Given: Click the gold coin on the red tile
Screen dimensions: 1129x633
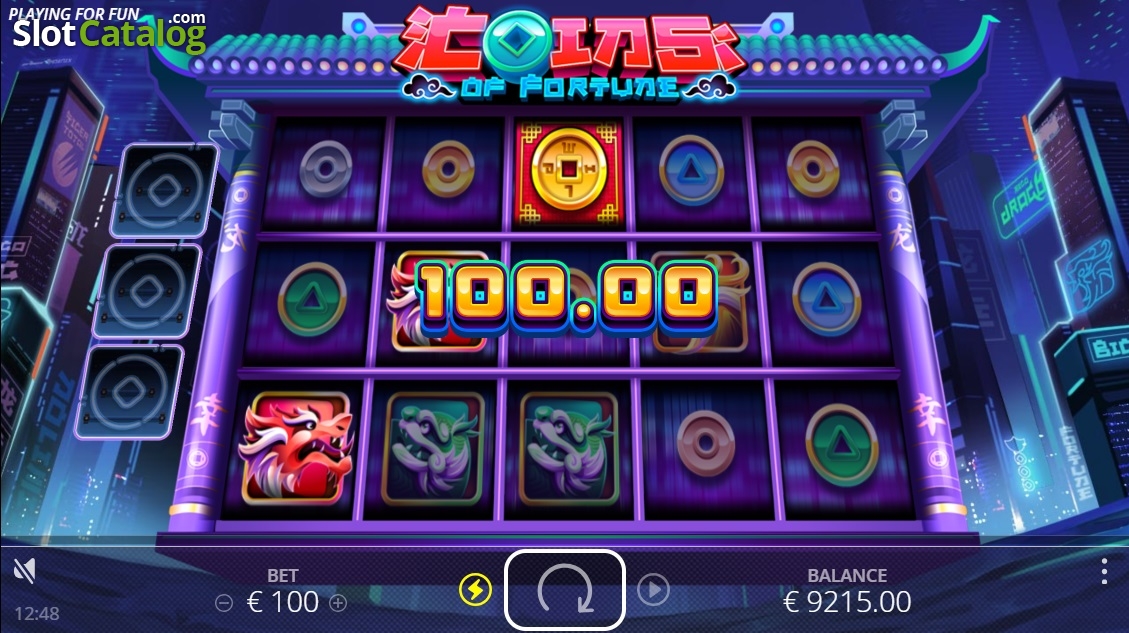Looking at the screenshot, I should click(x=569, y=171).
